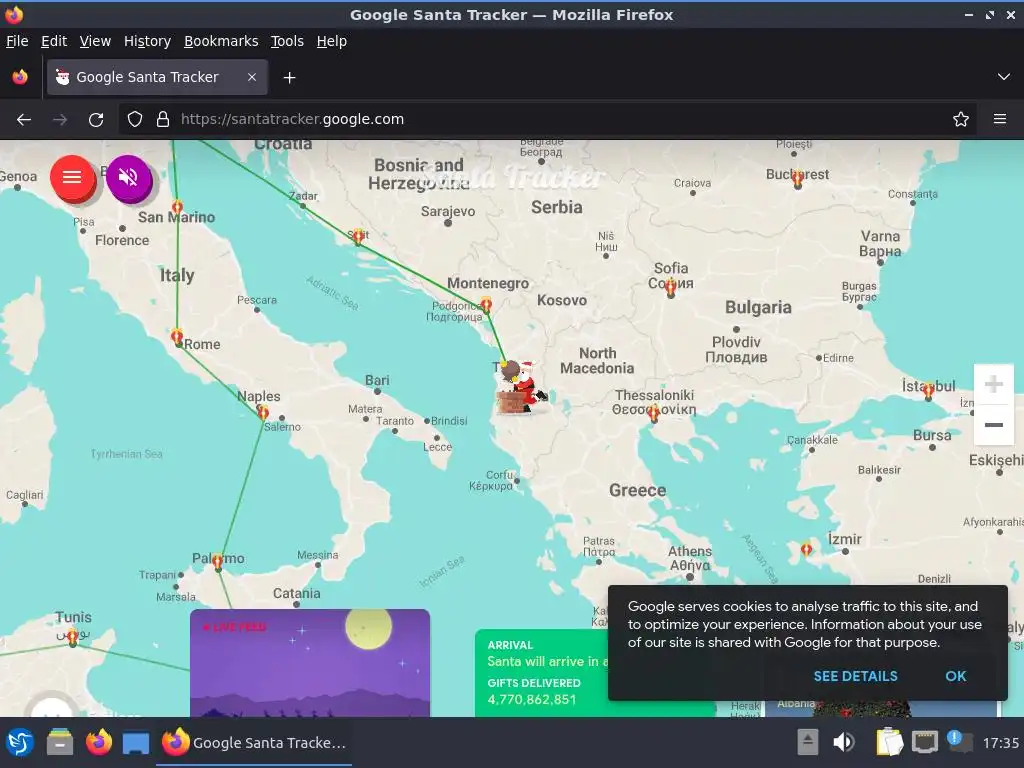1024x768 pixels.
Task: Click the Santa on chimney marker
Action: click(x=519, y=388)
